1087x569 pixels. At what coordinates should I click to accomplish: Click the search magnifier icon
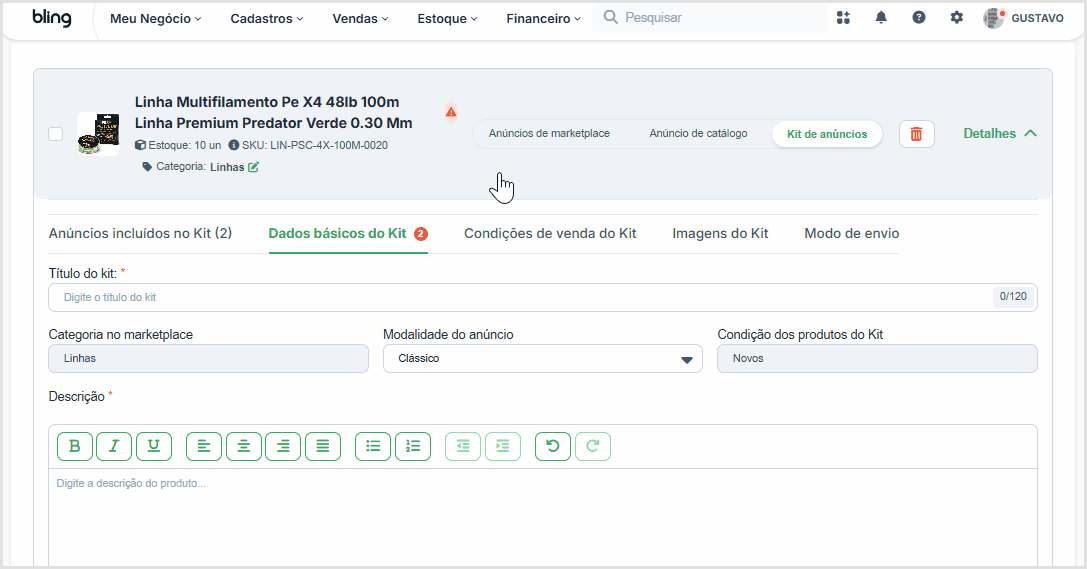[610, 17]
